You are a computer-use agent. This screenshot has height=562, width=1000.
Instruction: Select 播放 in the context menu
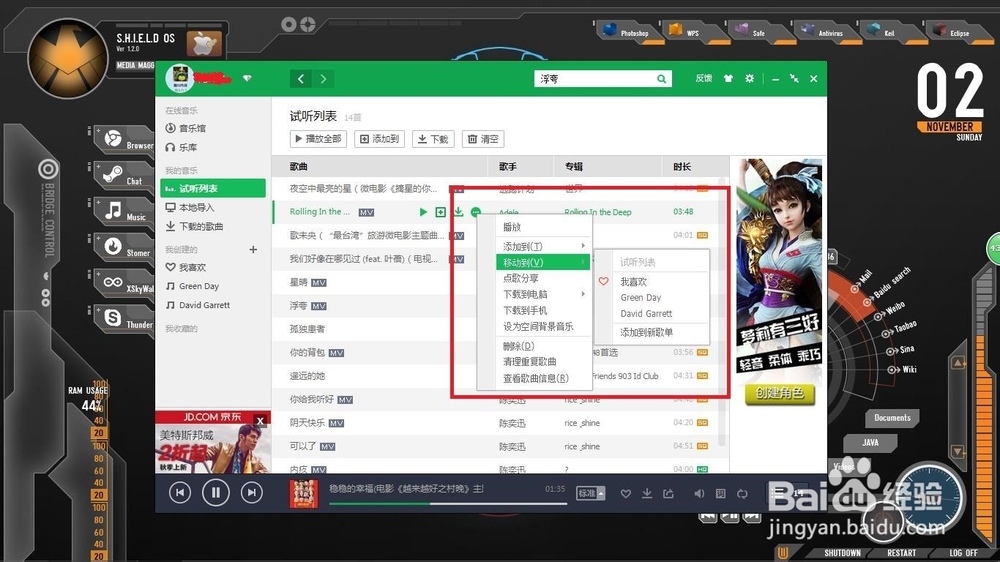543,226
